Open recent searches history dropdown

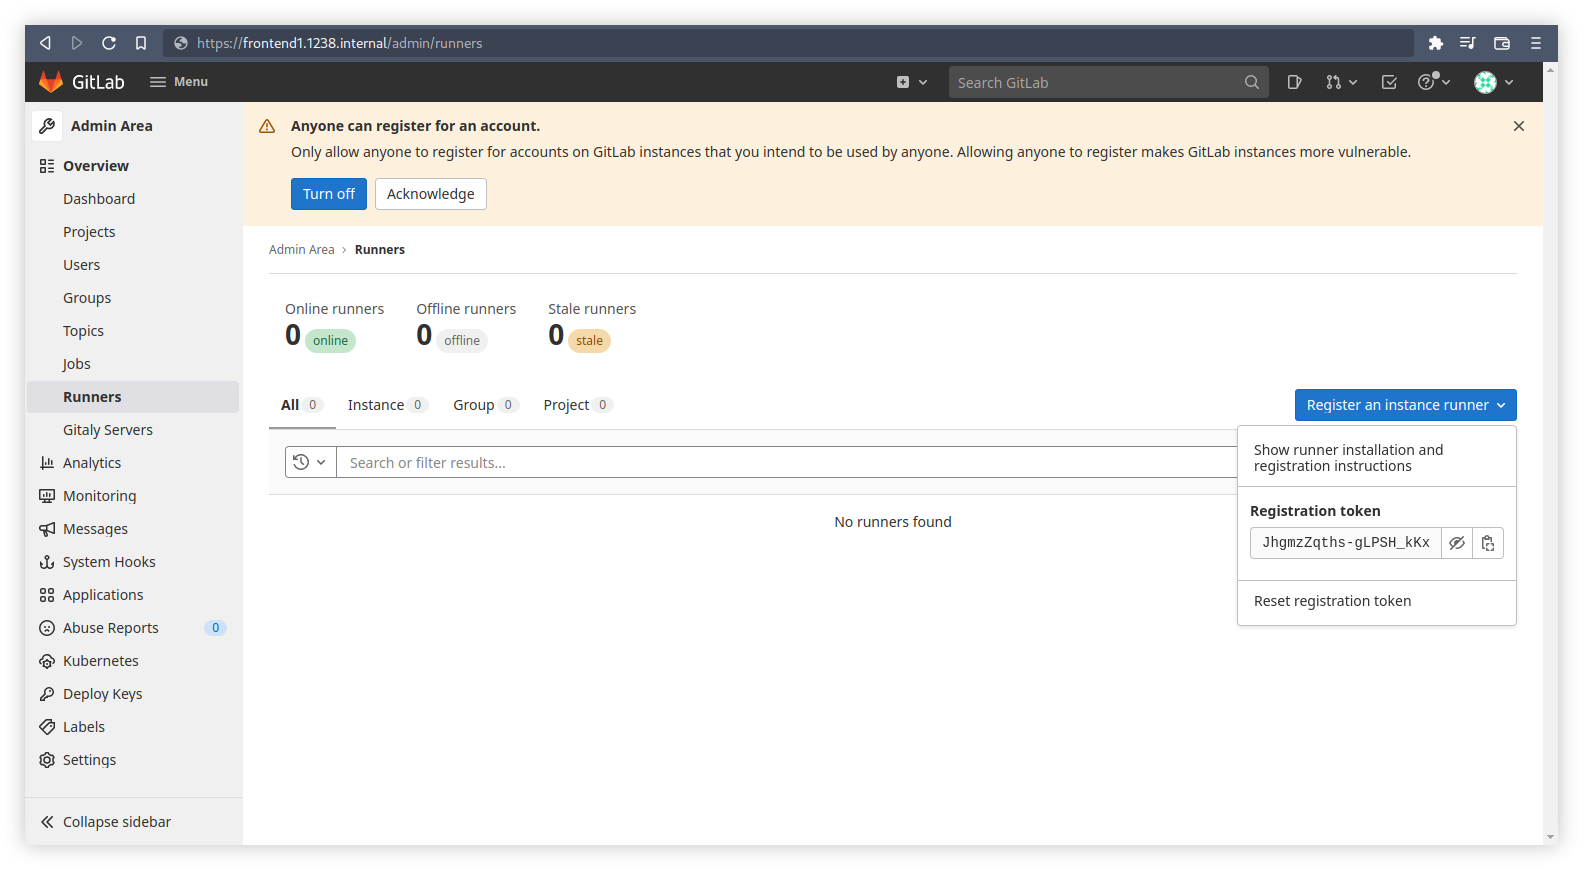[x=310, y=462]
